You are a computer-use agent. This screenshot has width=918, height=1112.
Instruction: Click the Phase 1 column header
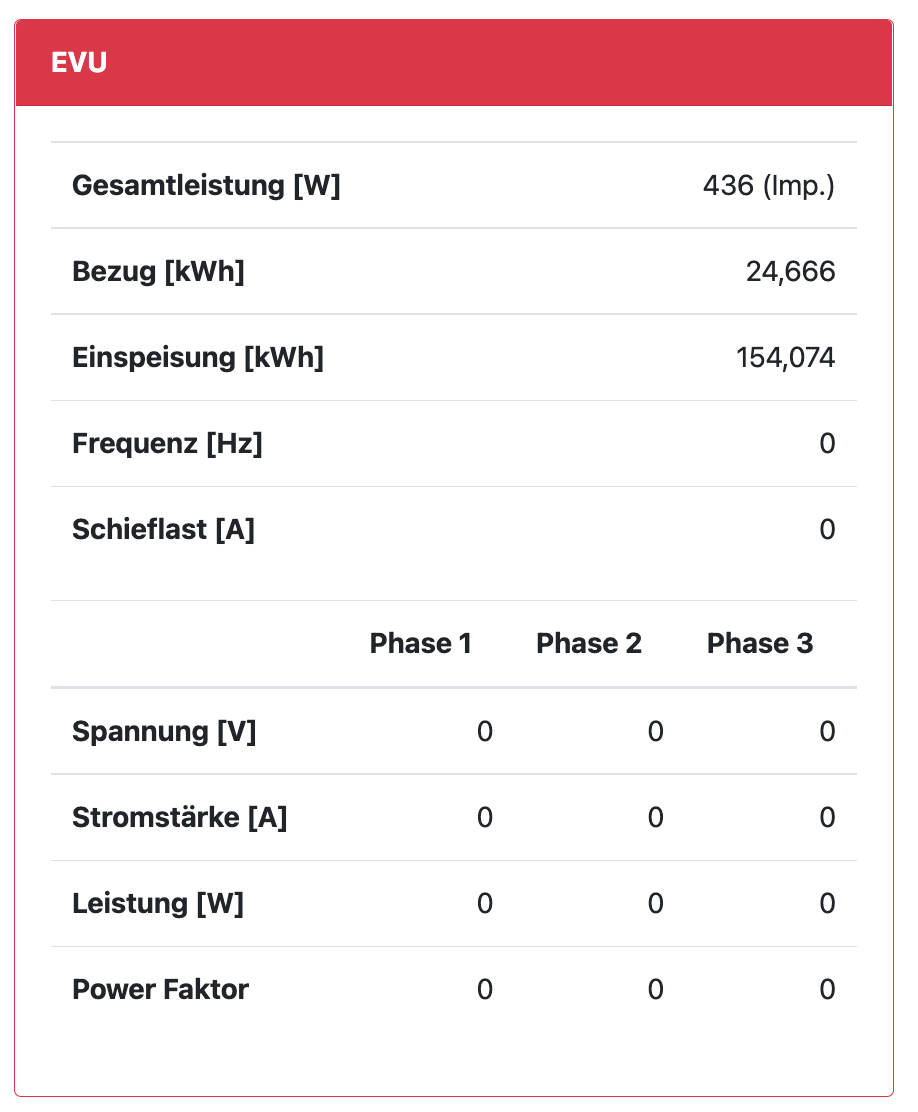click(420, 644)
